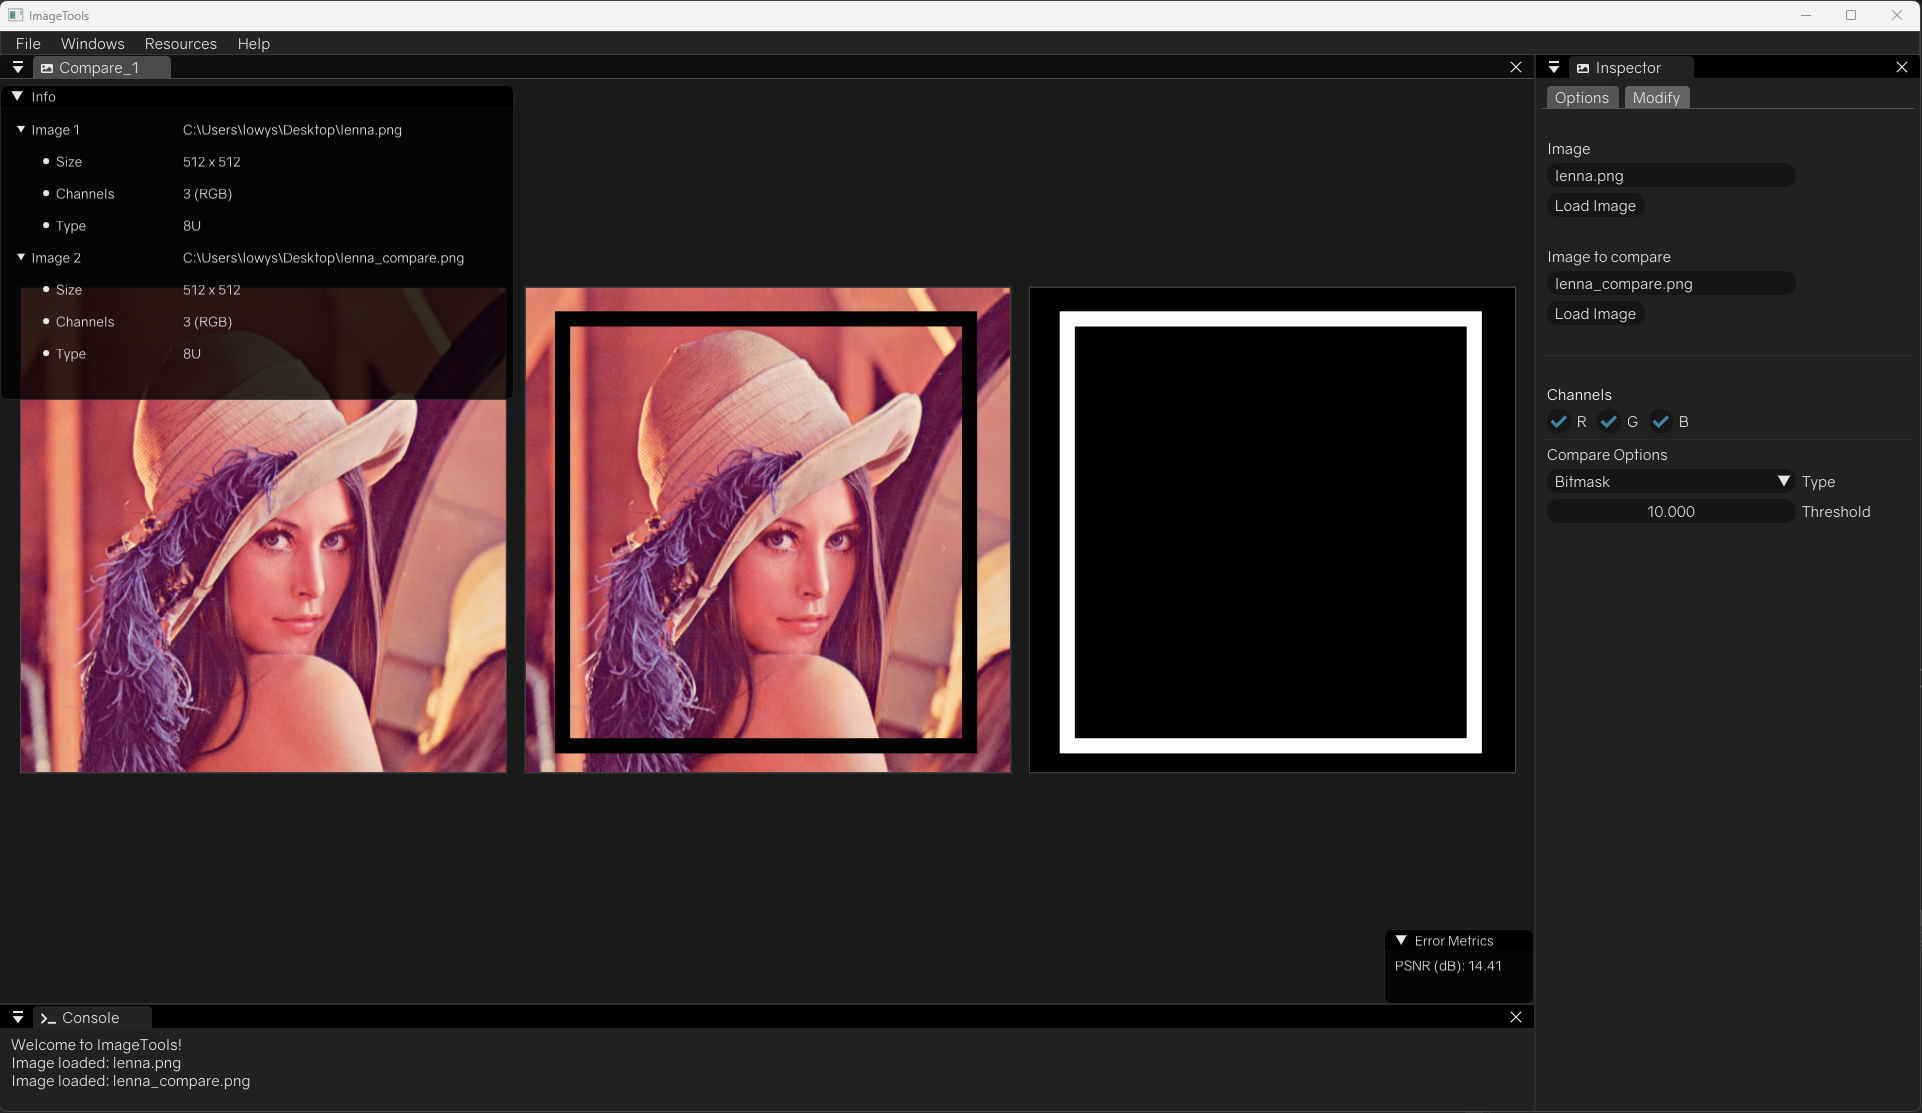Toggle the B channel checkbox
The height and width of the screenshot is (1113, 1922).
(1660, 422)
